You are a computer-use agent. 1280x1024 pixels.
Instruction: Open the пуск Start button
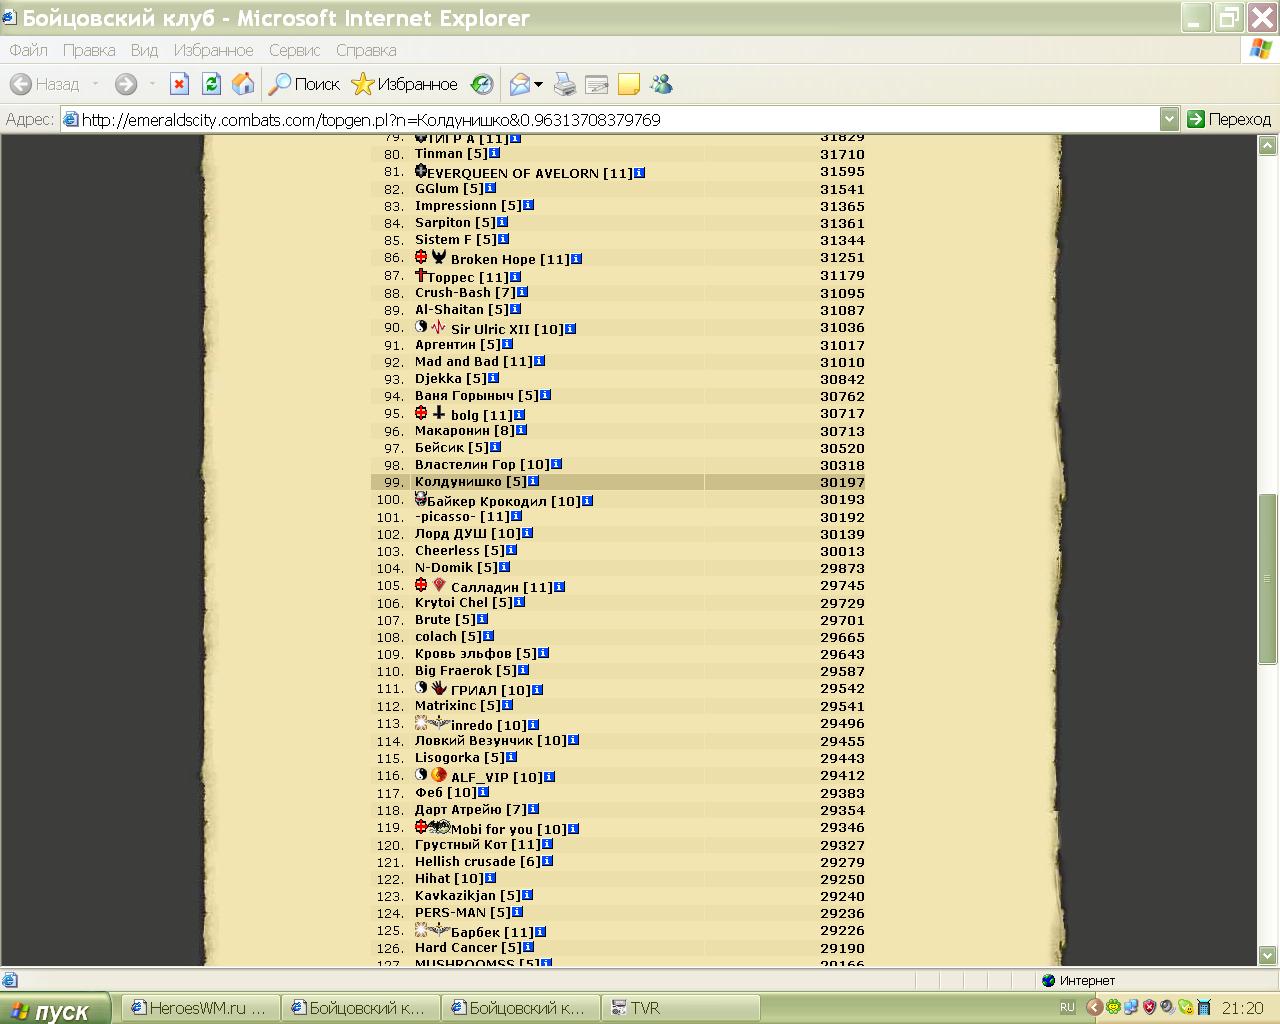[x=56, y=1009]
